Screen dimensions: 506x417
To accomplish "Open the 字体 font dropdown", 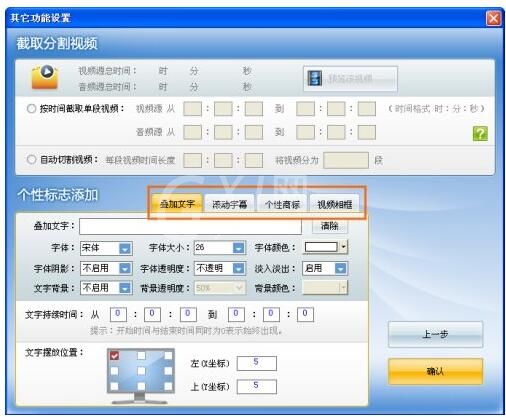I will [x=125, y=248].
